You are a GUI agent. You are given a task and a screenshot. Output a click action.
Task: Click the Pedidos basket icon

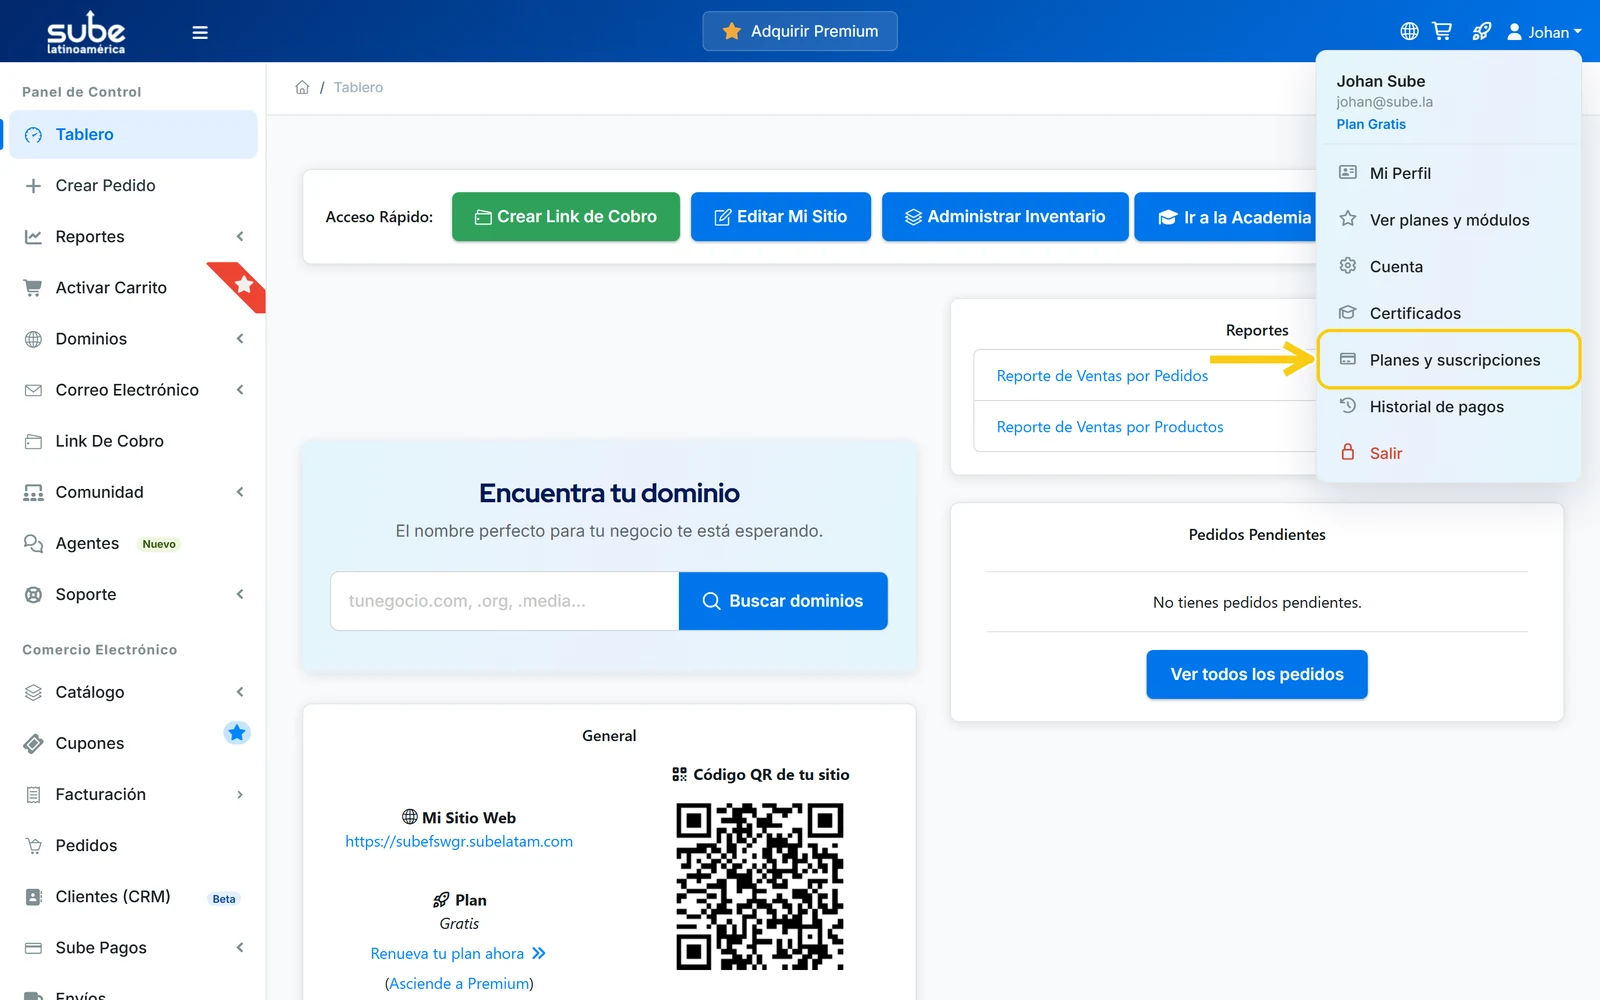point(33,846)
